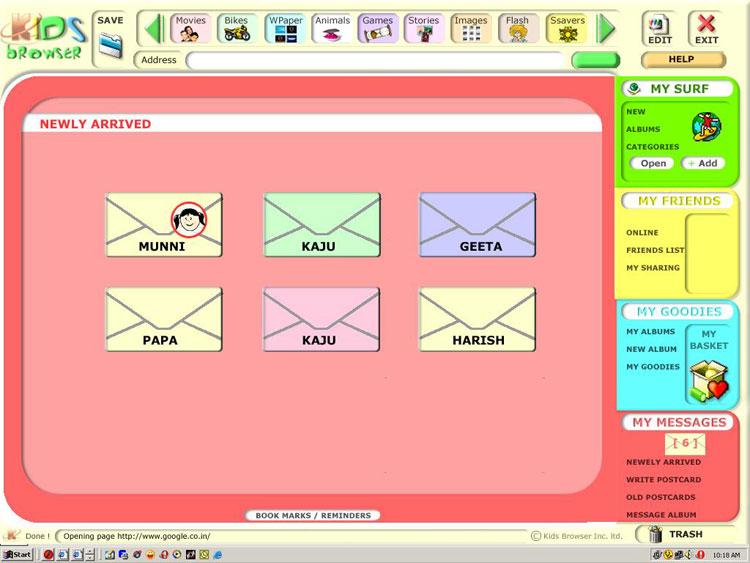
Task: Open the Bikes category
Action: [x=236, y=29]
